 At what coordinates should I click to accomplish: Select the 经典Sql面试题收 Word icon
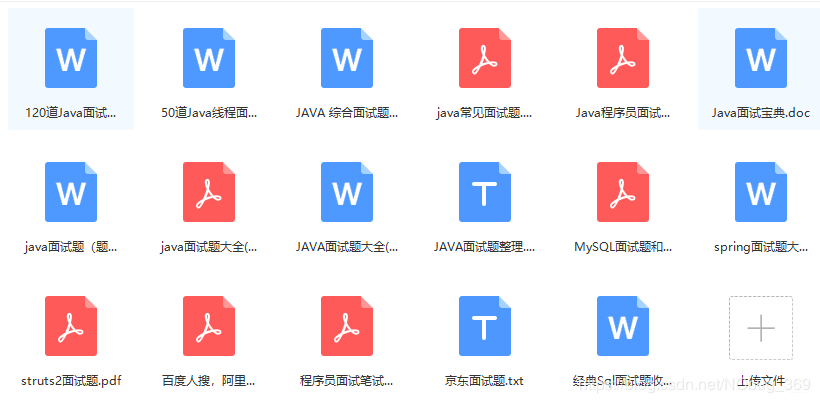(623, 326)
